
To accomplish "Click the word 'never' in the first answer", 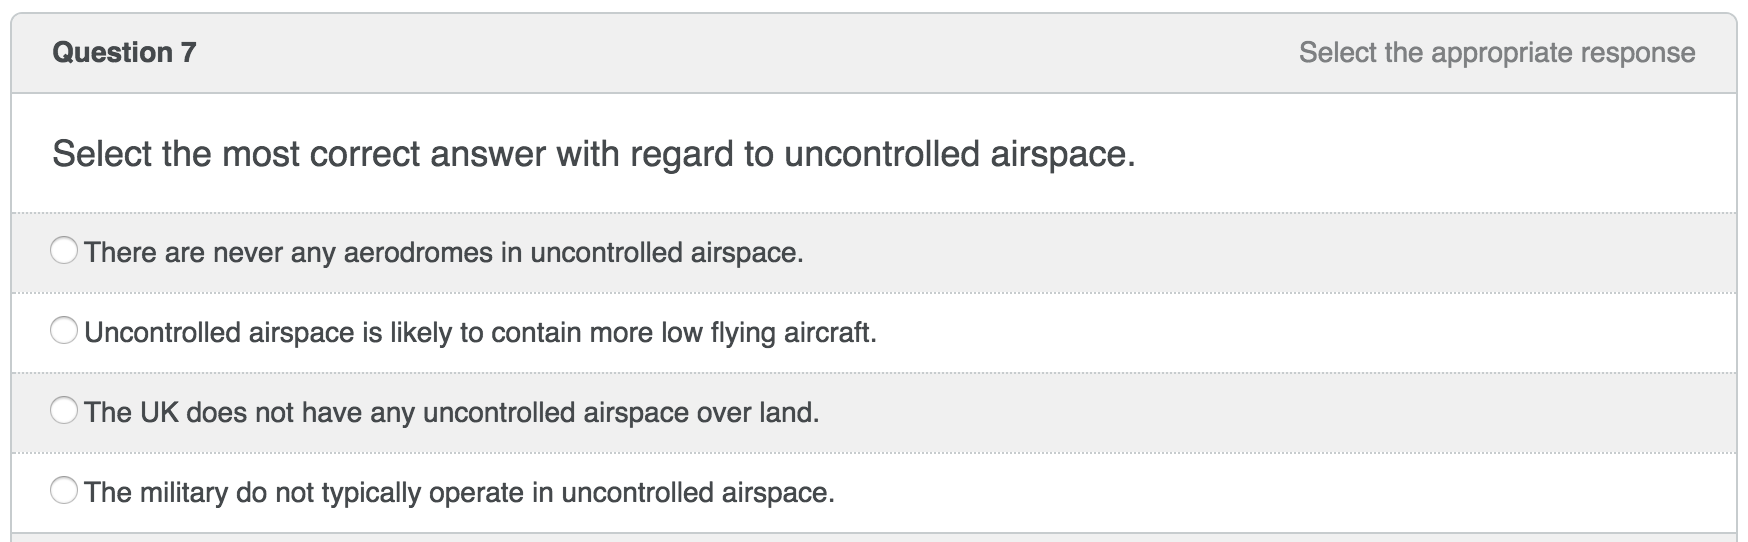I will [x=247, y=252].
